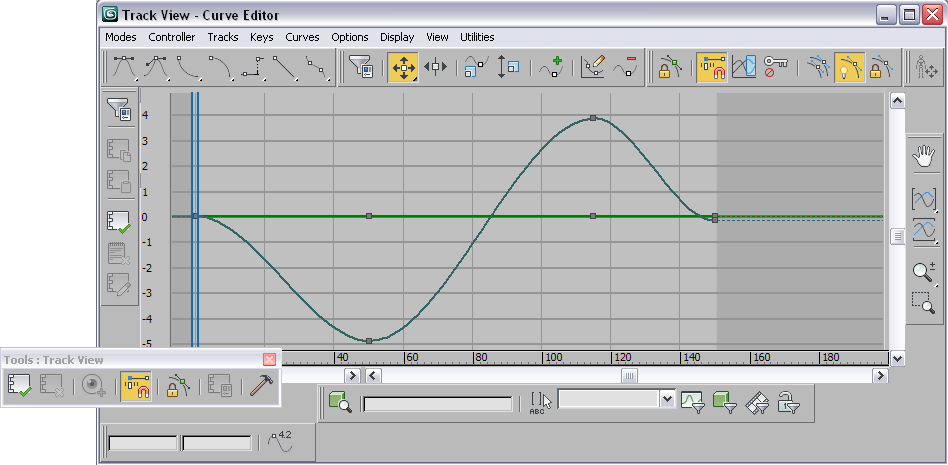Viewport: 948px width, 465px height.
Task: Select the Zoom Region tool
Action: [x=924, y=302]
